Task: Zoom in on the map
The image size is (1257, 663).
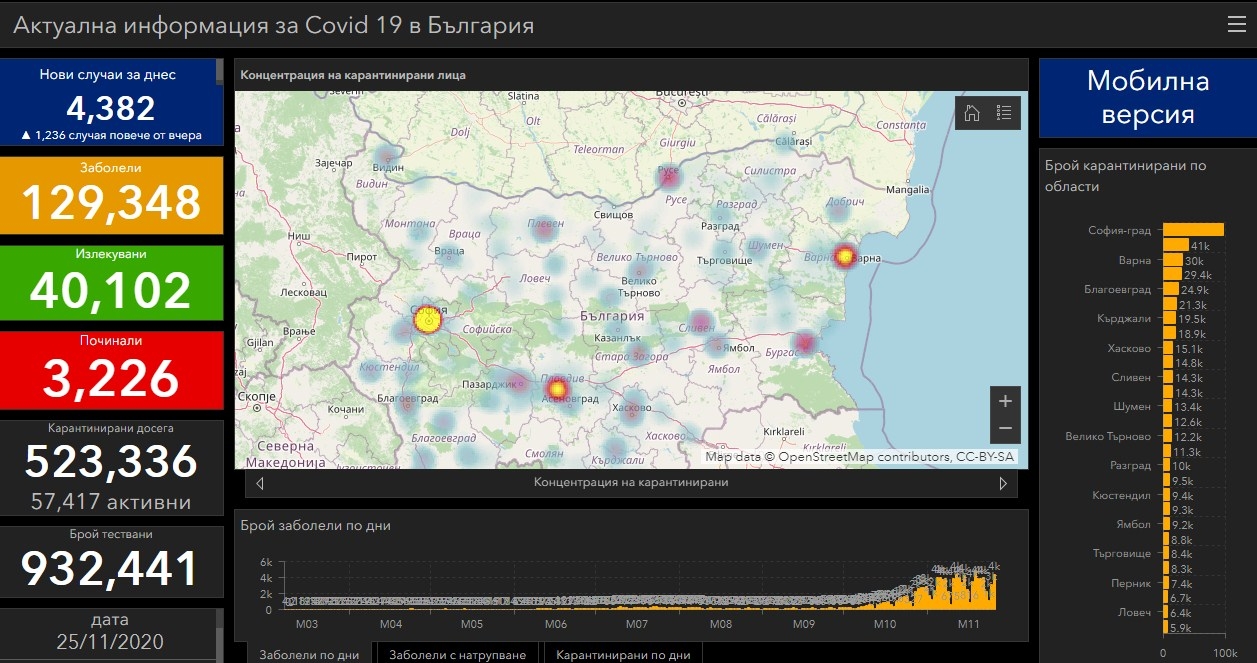Action: click(x=1005, y=401)
